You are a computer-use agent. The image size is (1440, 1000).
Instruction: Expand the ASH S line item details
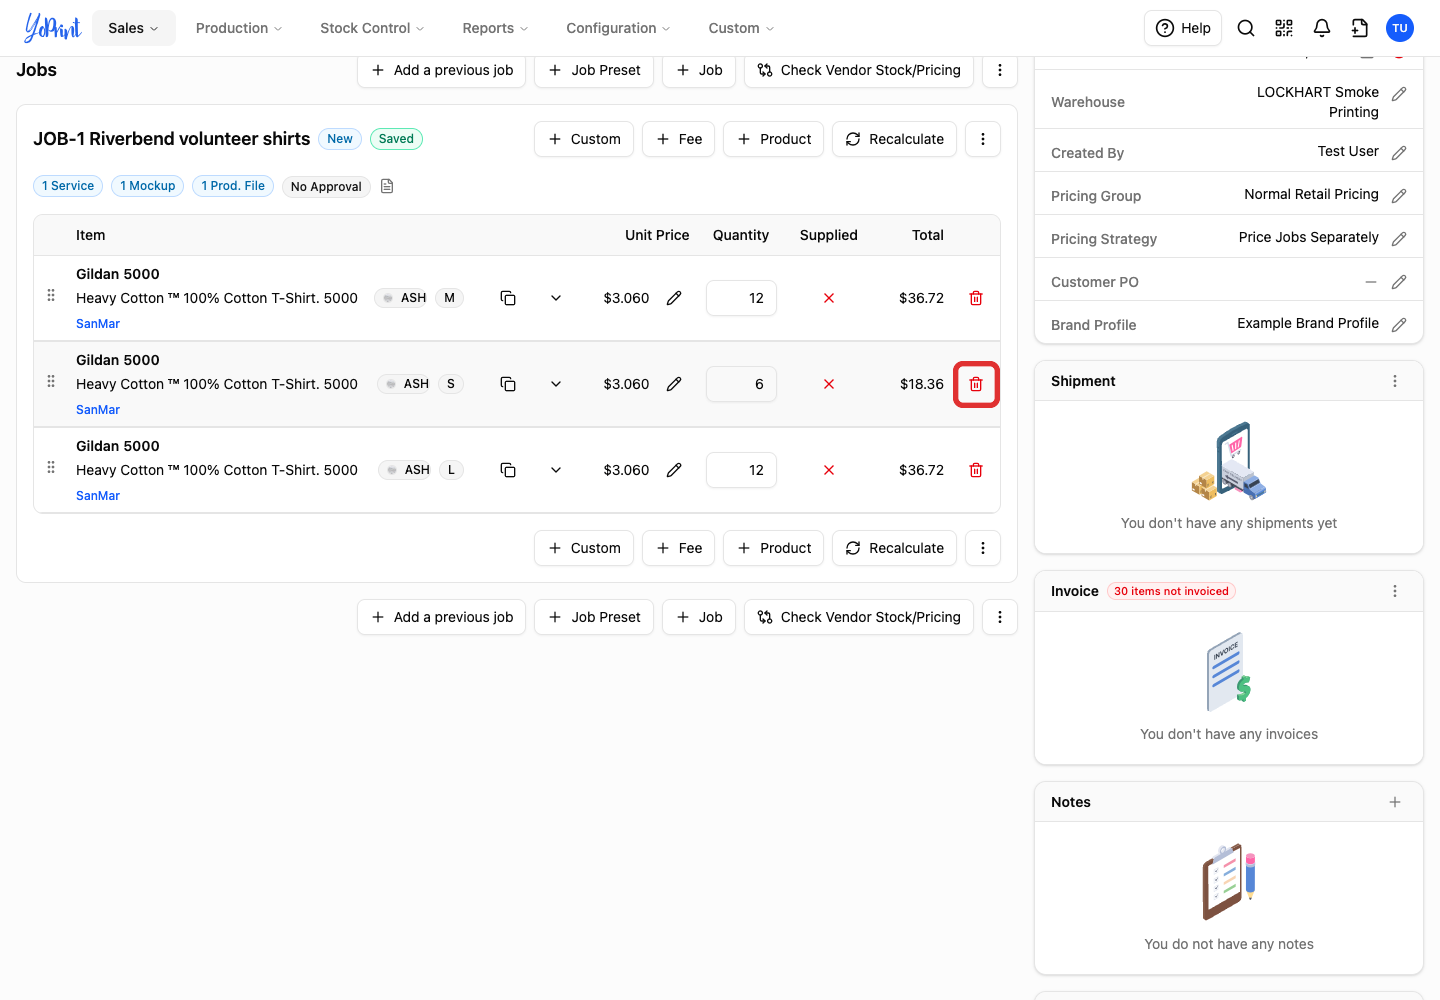[556, 384]
